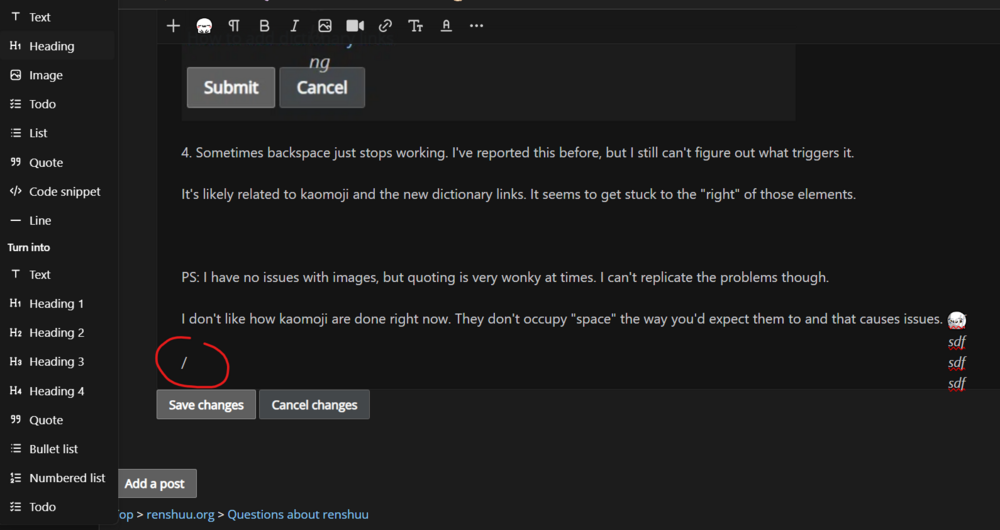
Task: Add a hyperlink with the link icon
Action: point(385,26)
